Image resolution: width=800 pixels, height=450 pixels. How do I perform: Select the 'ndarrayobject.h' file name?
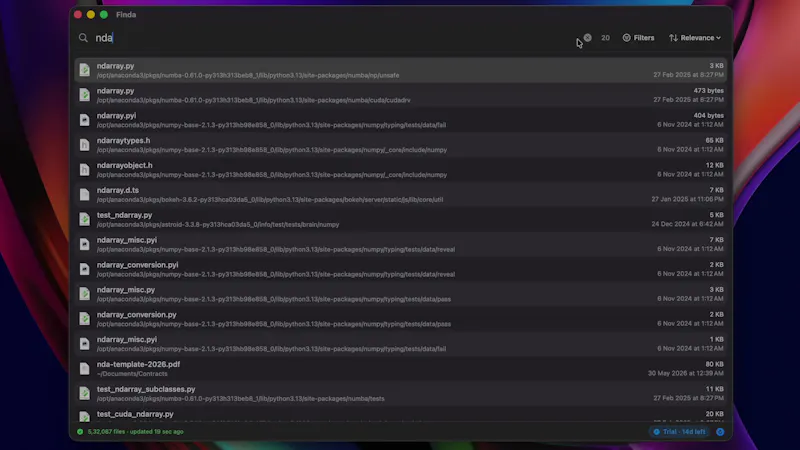tap(124, 165)
